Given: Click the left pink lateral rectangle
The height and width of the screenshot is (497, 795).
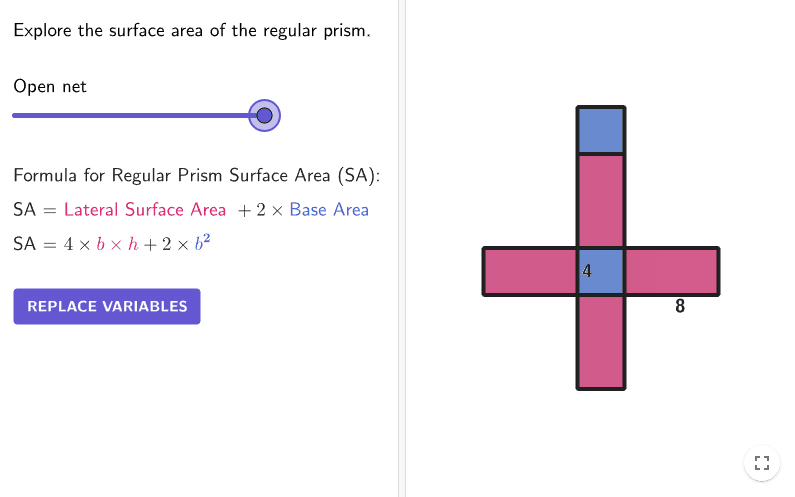Looking at the screenshot, I should (530, 272).
